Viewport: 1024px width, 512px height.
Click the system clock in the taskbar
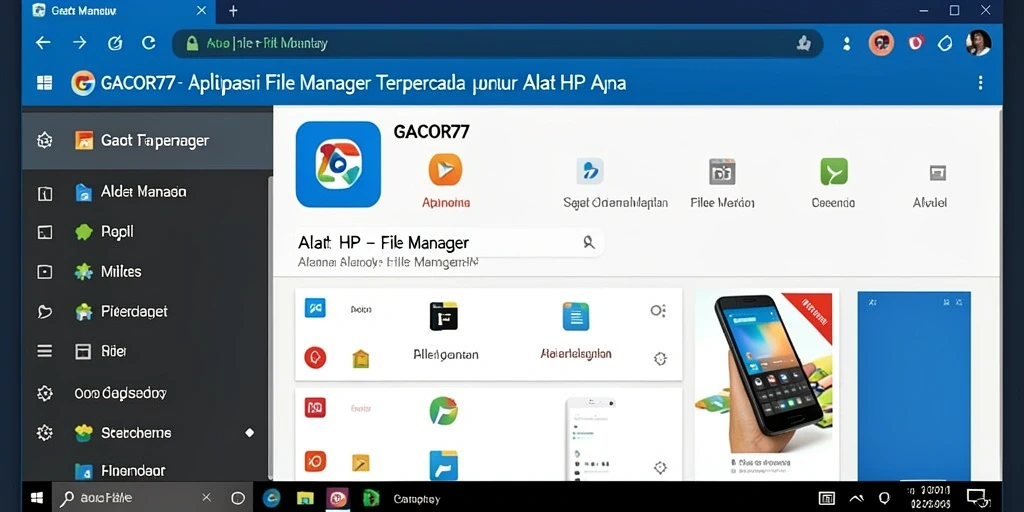(x=931, y=498)
